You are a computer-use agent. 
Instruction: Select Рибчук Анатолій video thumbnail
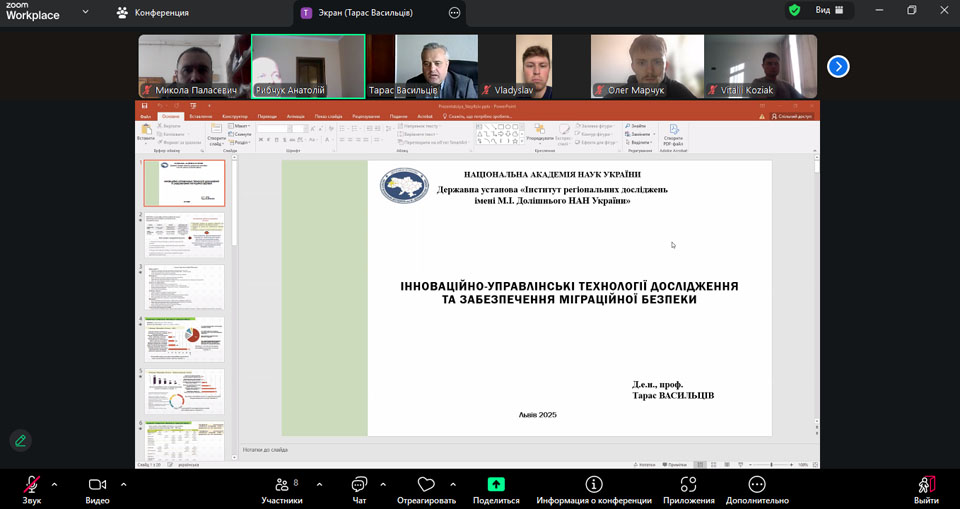coord(308,66)
